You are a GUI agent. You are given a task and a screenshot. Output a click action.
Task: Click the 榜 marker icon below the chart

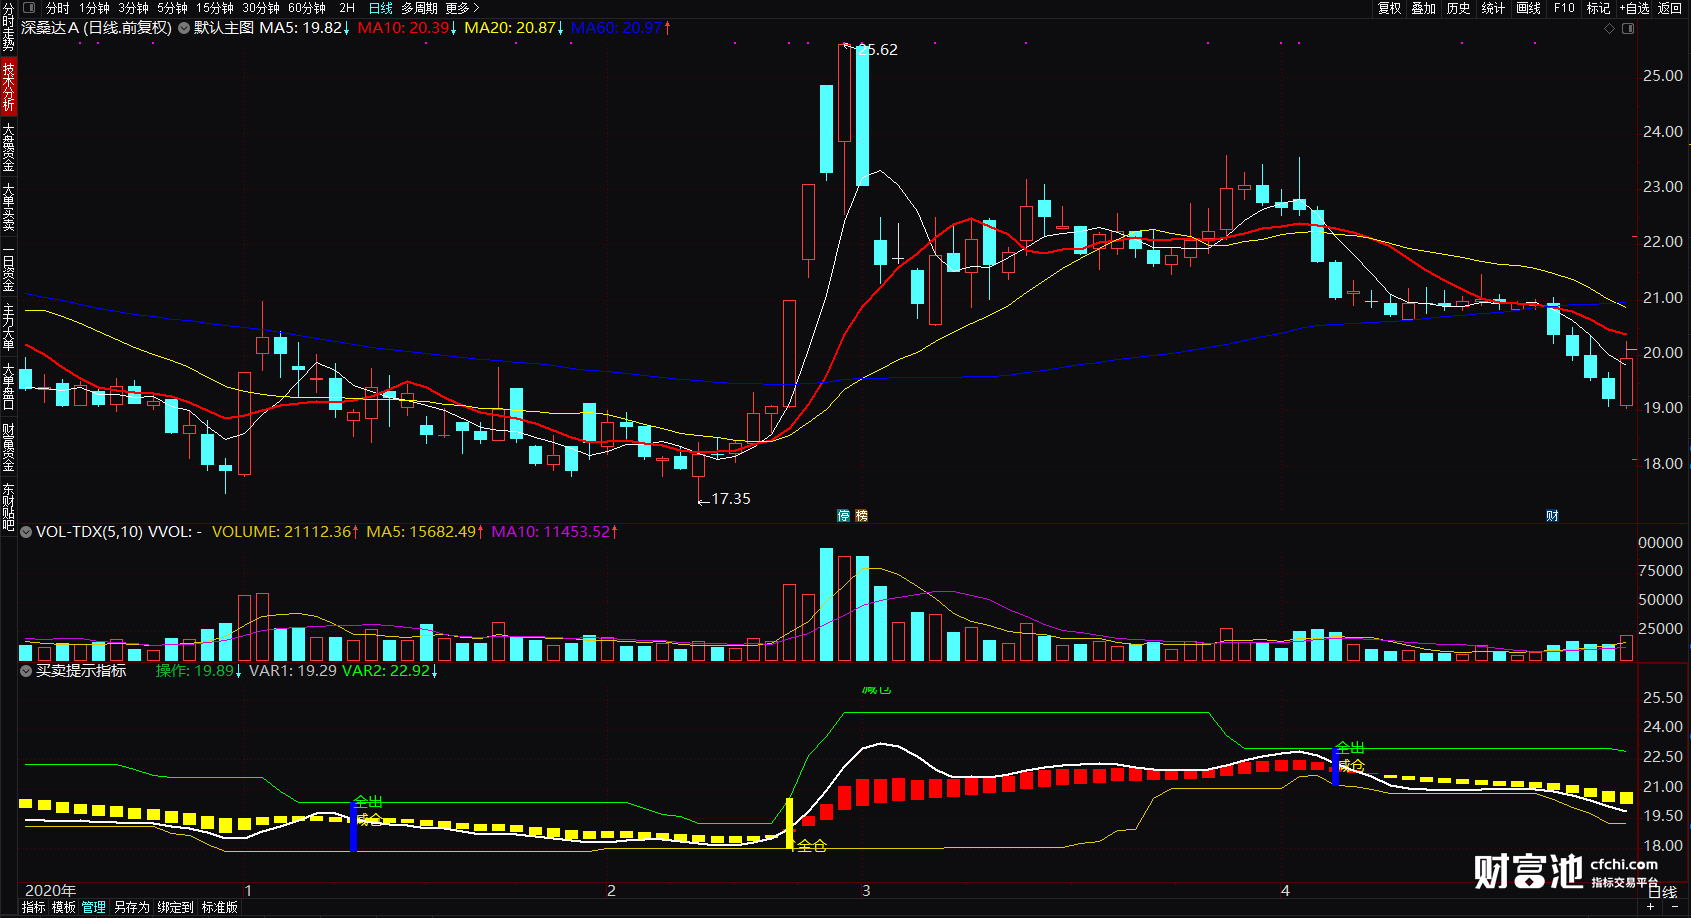pyautogui.click(x=862, y=516)
